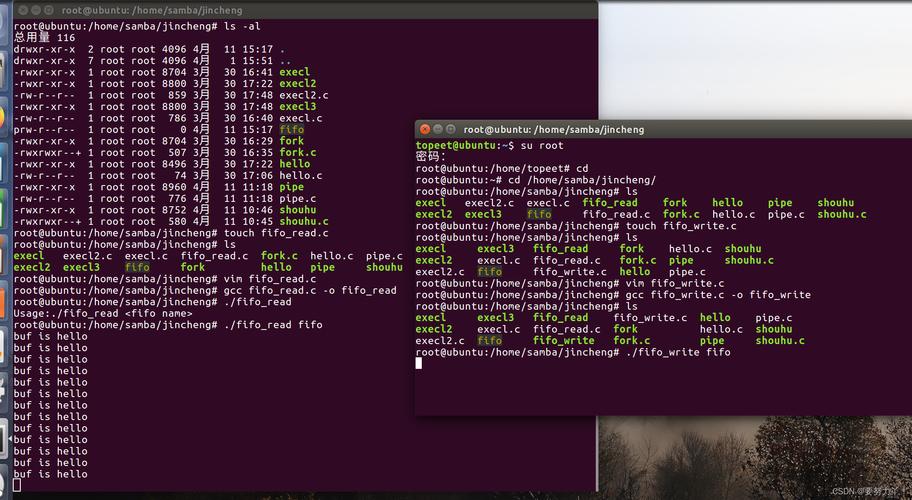Click the 'Usage:./fifo_read <fifo name>' message

pos(103,313)
